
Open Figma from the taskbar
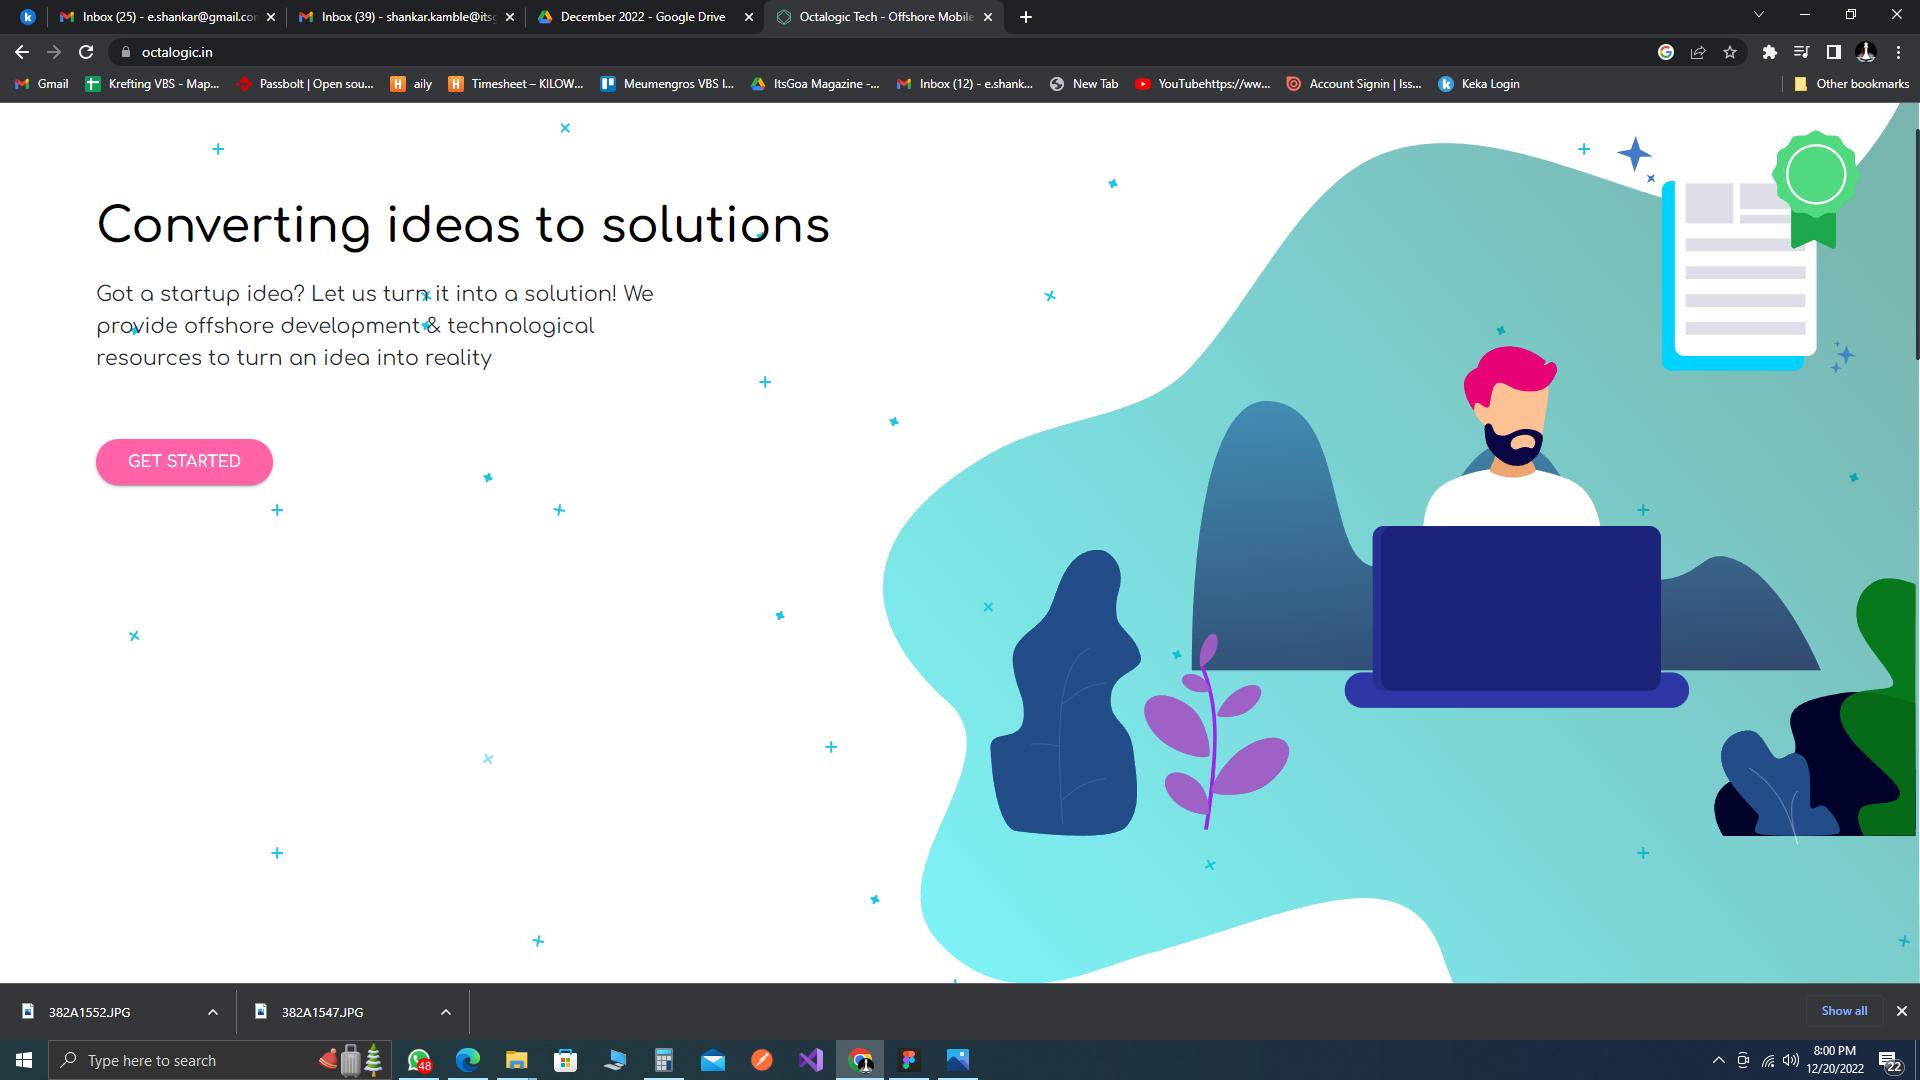click(x=909, y=1060)
